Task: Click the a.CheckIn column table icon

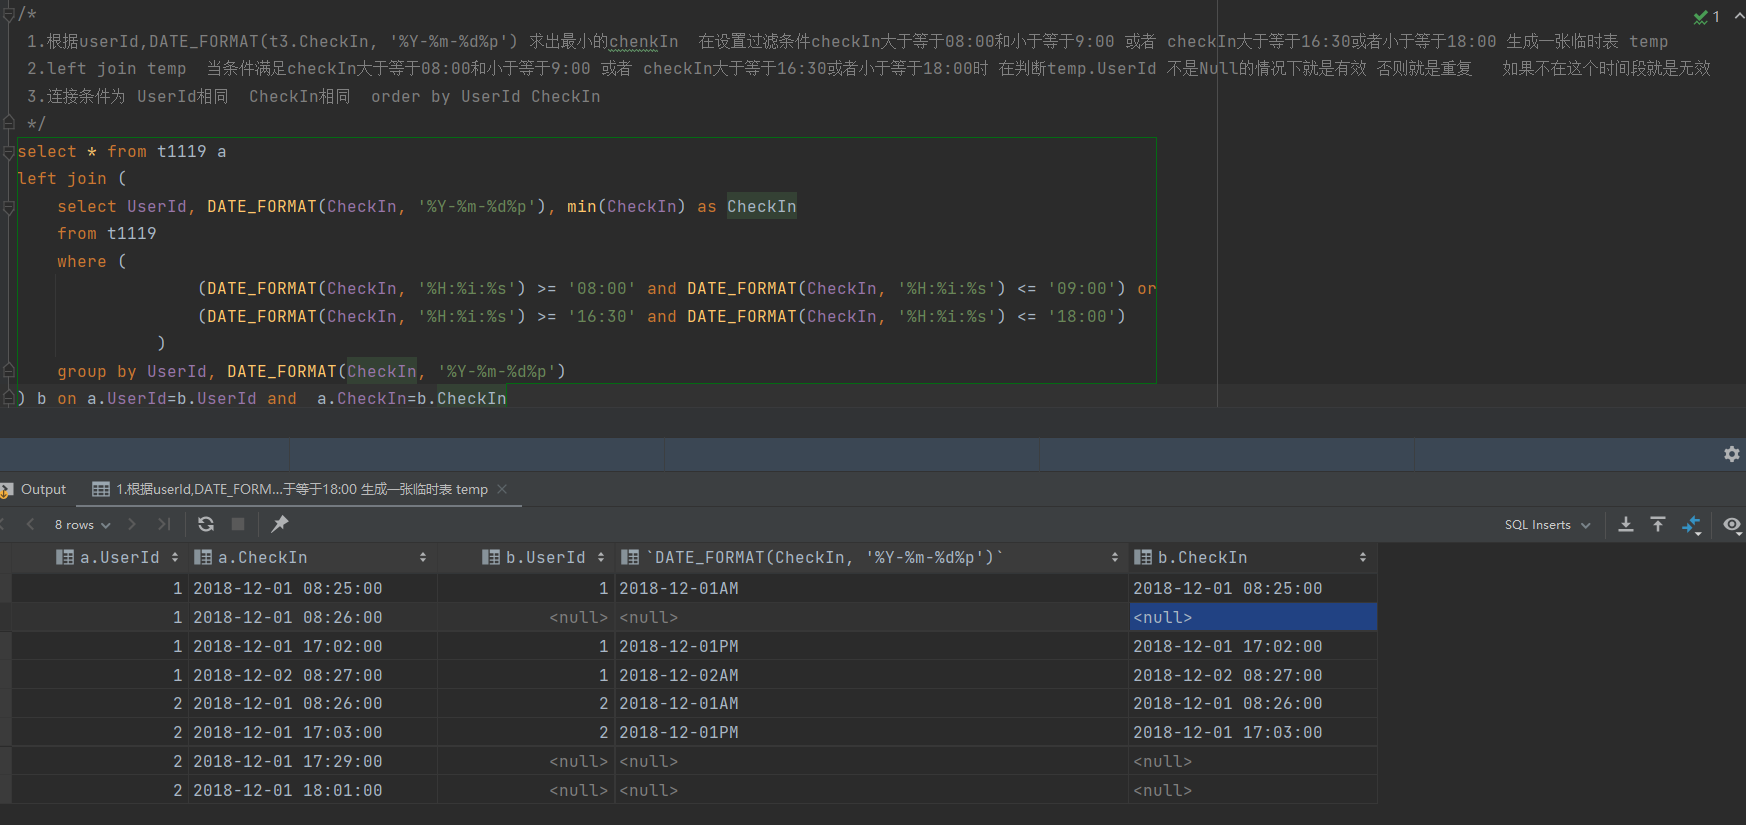Action: [203, 557]
